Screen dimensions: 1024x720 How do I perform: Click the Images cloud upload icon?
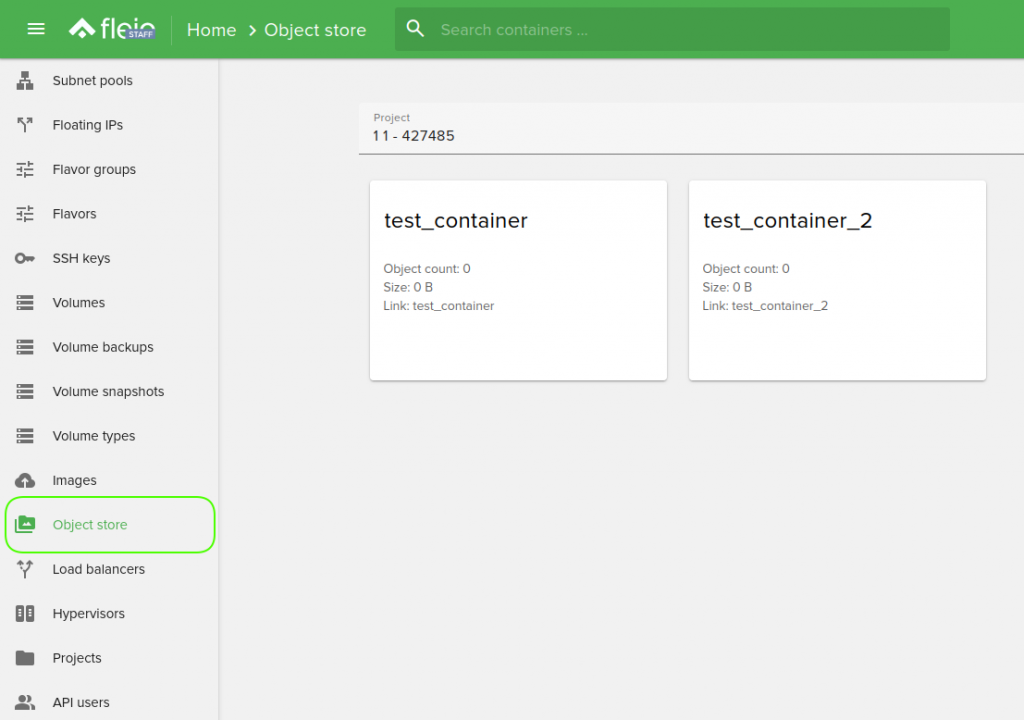(25, 480)
